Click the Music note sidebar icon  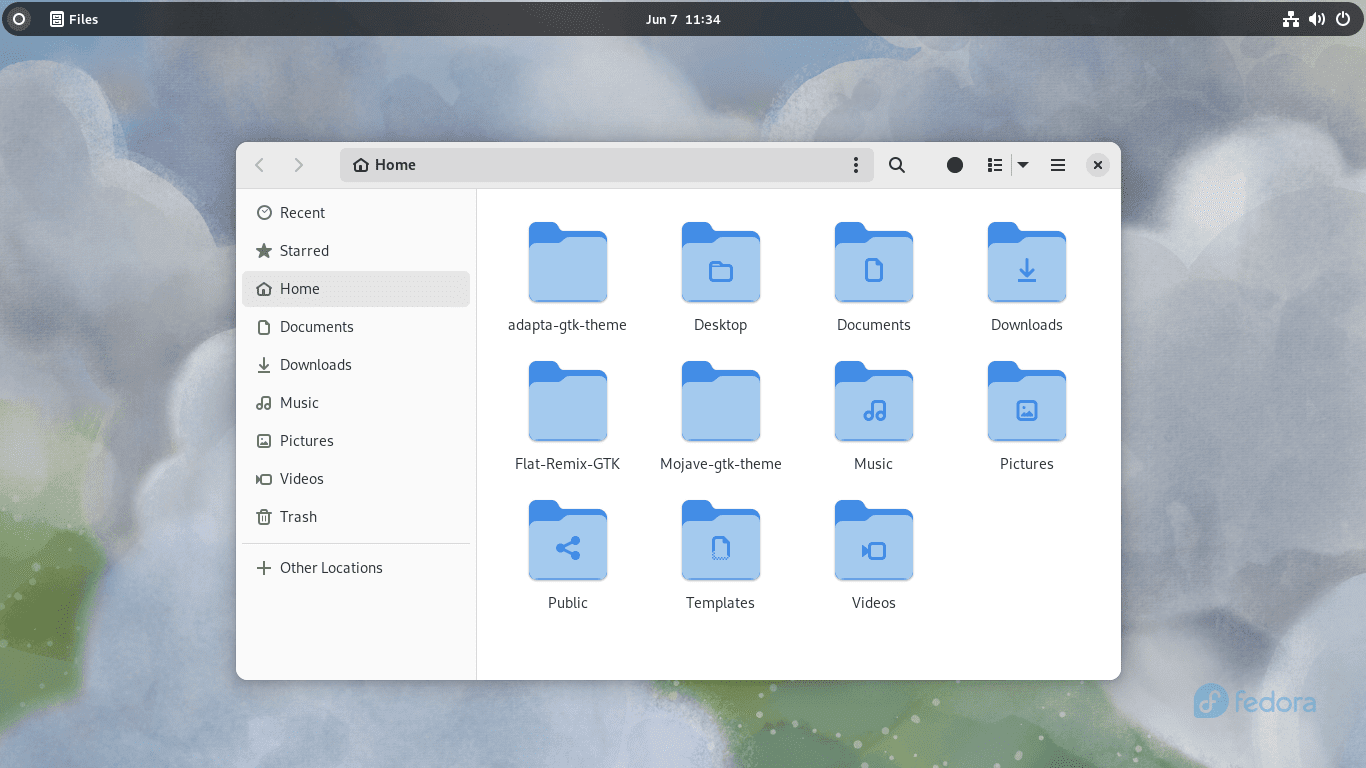[264, 402]
